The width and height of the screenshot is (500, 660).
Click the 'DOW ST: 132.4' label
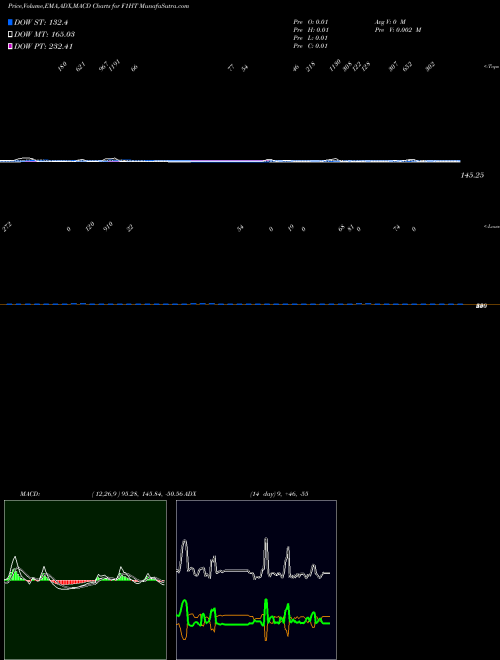pos(41,22)
